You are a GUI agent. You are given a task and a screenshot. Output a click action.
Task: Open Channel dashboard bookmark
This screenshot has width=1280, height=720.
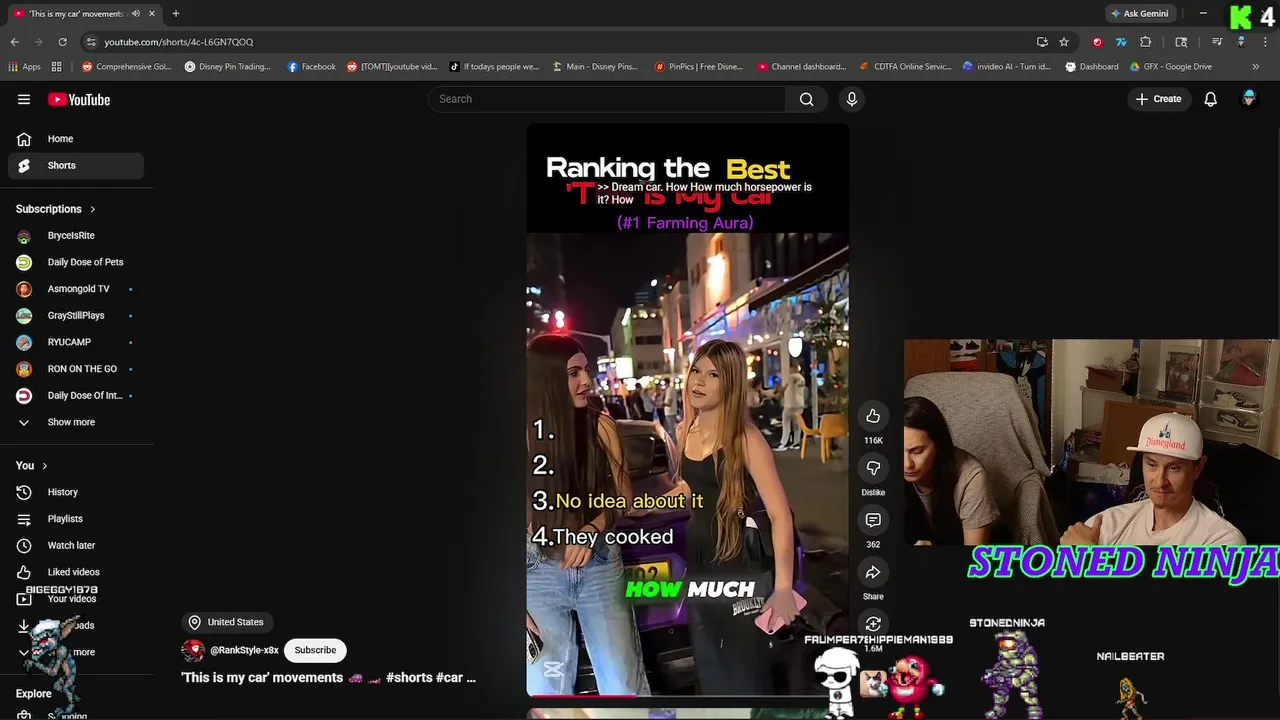point(801,67)
